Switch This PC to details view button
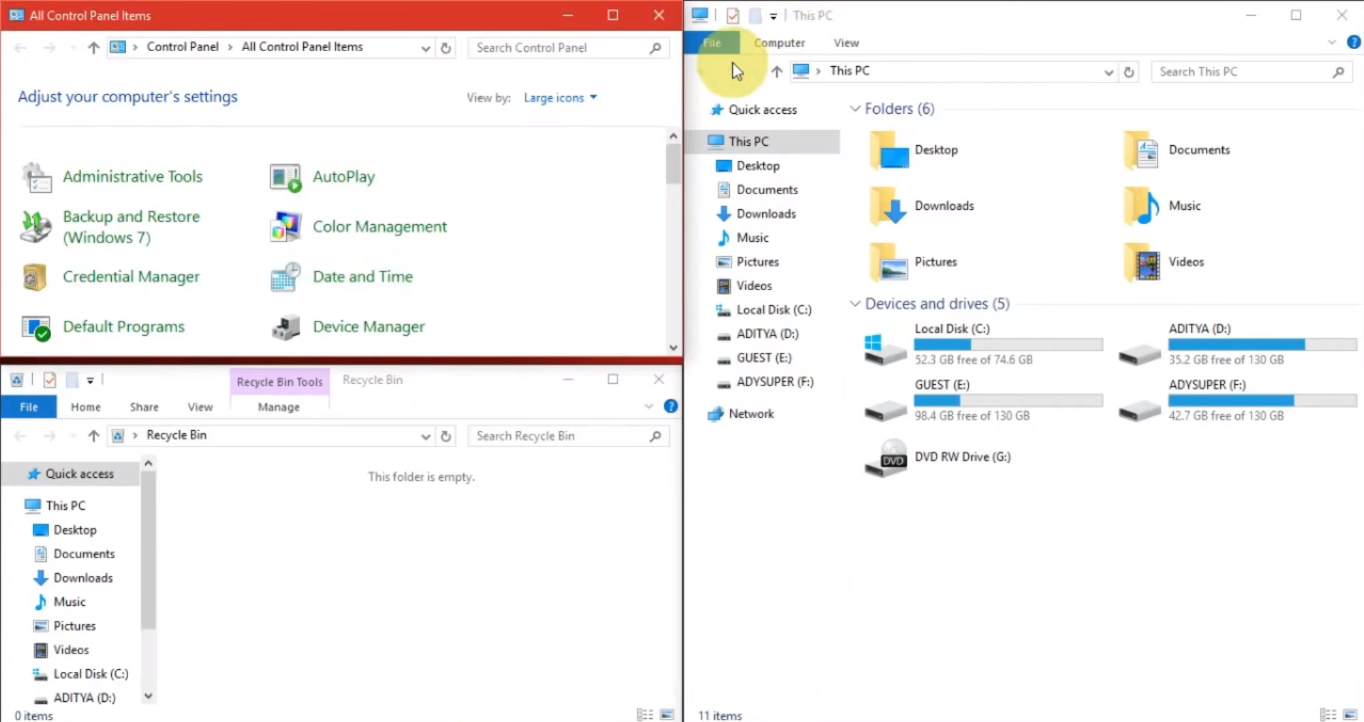This screenshot has width=1364, height=722. click(1327, 715)
